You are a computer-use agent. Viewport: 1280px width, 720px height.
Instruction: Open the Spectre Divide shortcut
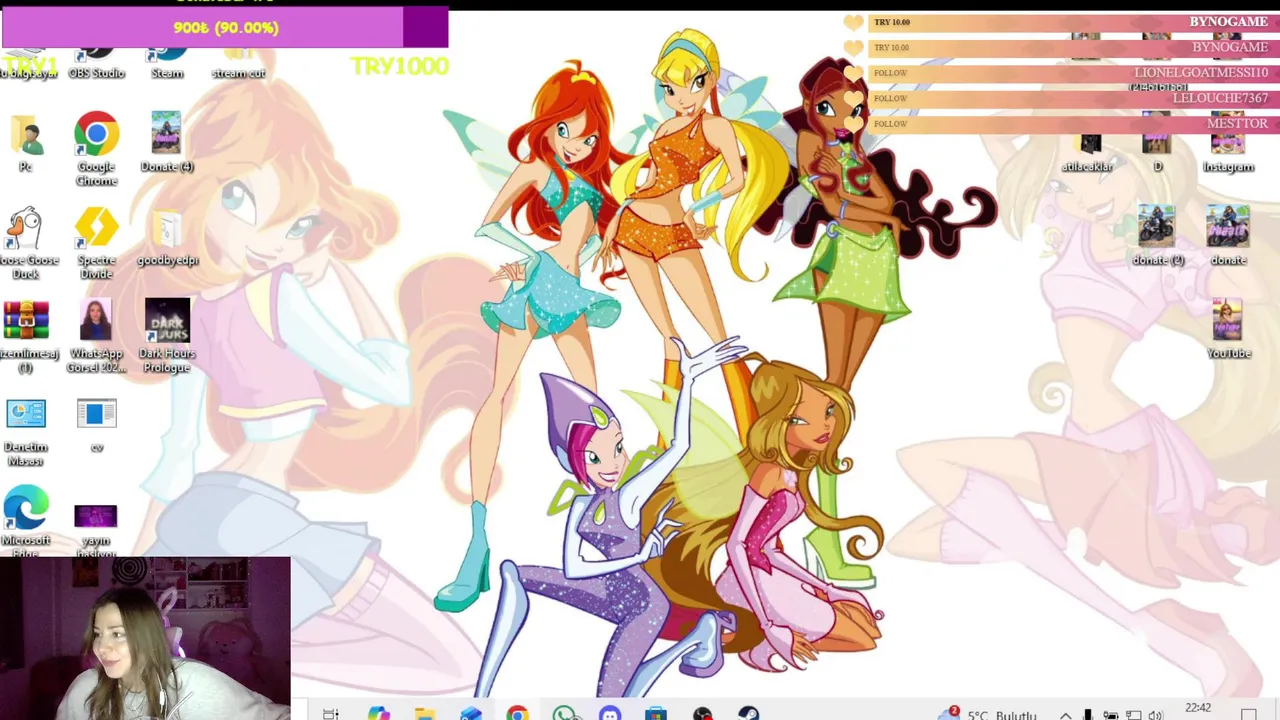coord(96,243)
